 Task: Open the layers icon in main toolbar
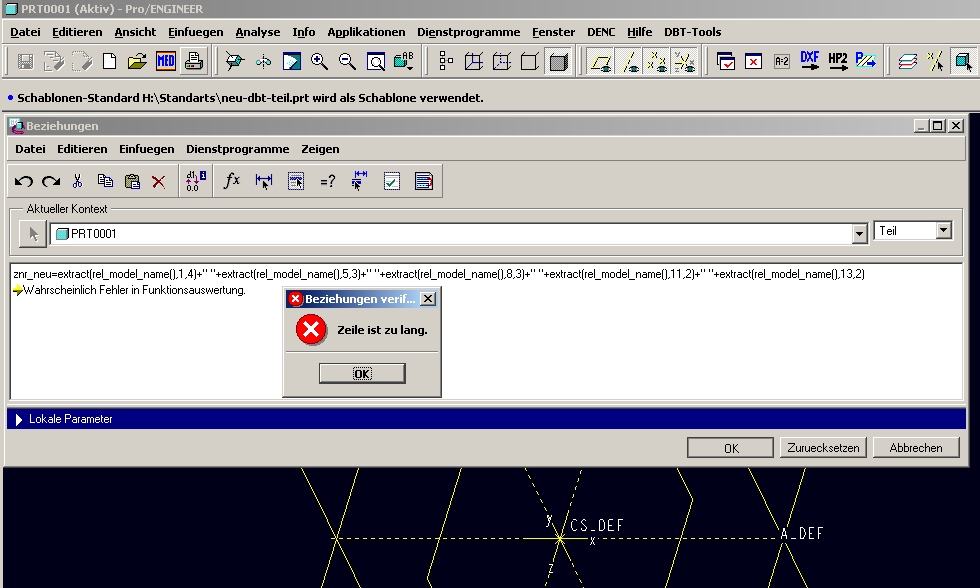(x=908, y=61)
